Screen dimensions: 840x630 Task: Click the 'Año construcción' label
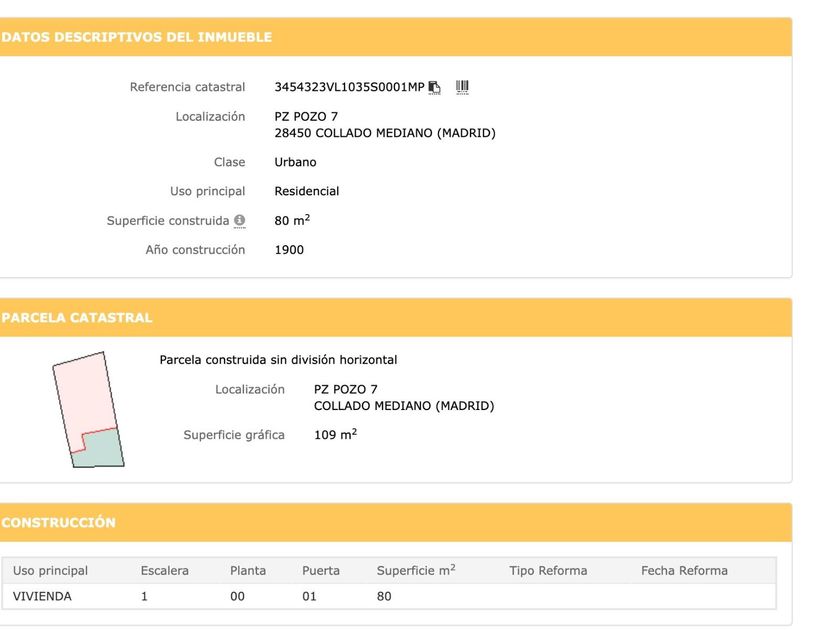[x=195, y=250]
